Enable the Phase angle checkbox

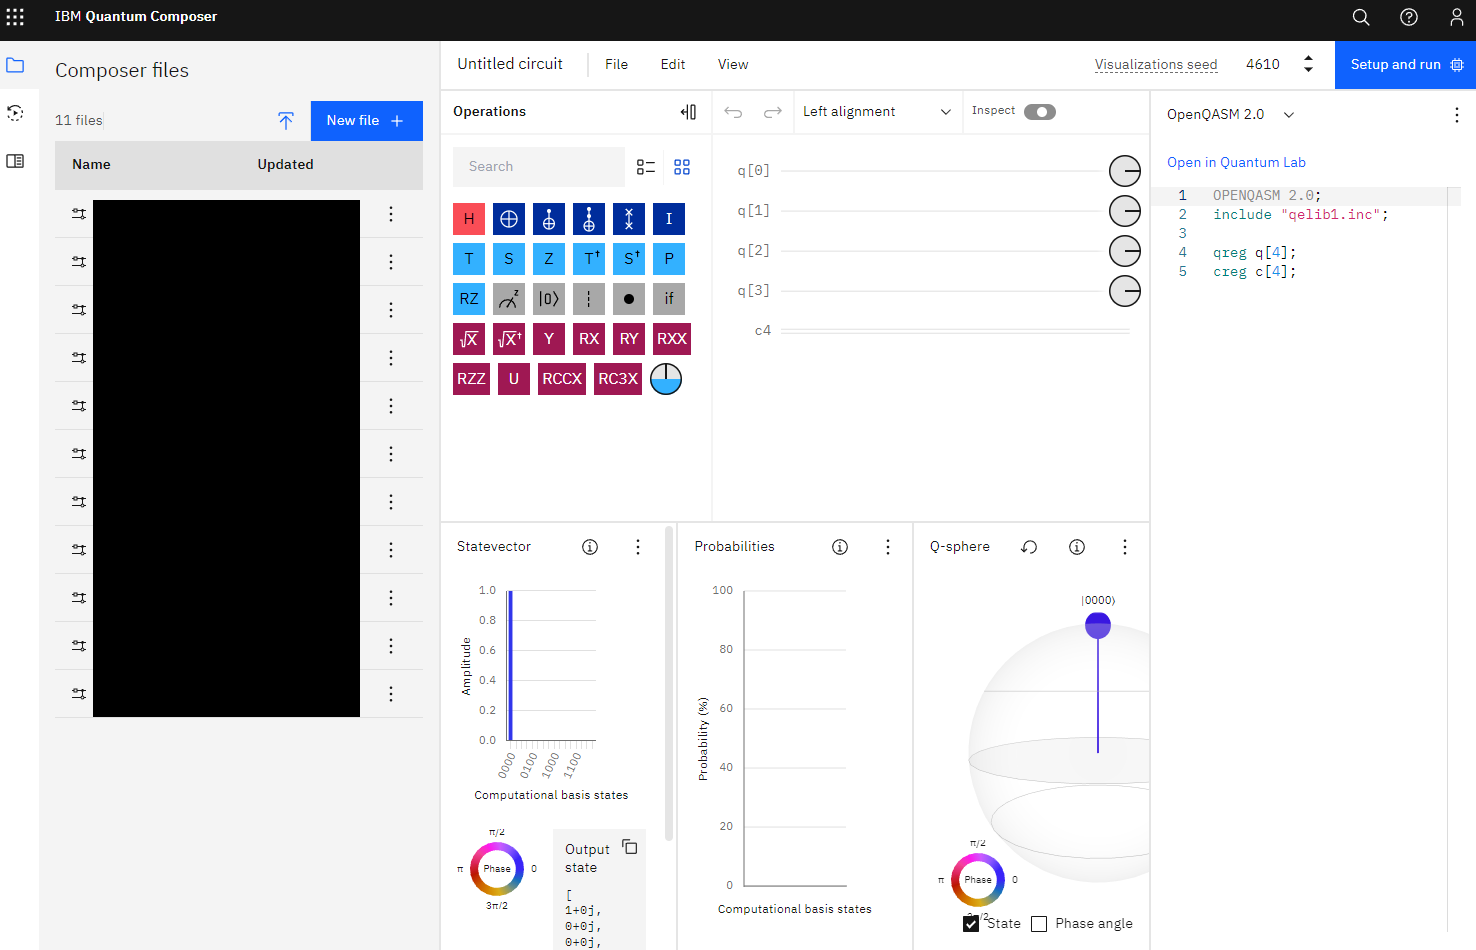coord(1039,924)
